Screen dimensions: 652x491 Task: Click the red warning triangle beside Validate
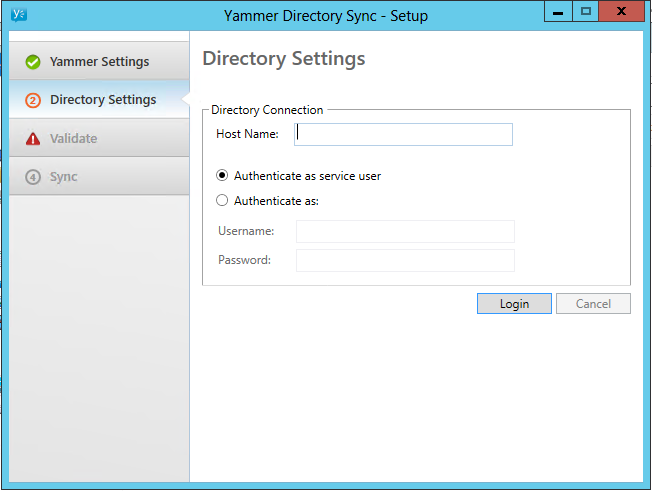pyautogui.click(x=33, y=138)
